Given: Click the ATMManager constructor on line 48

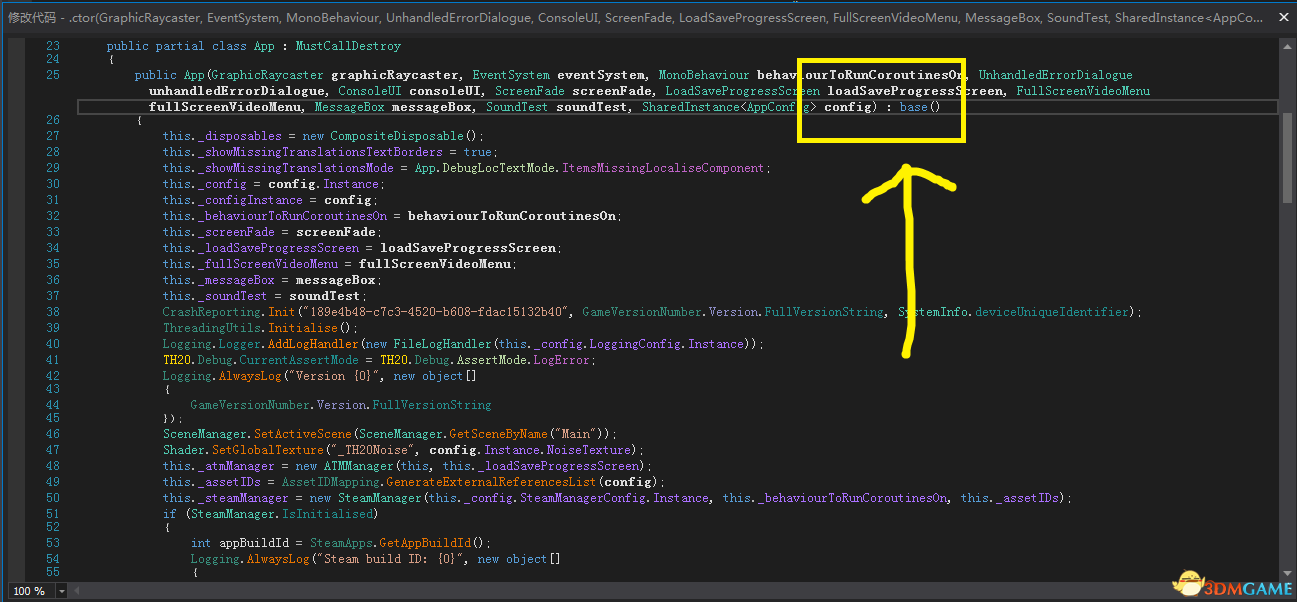Looking at the screenshot, I should pyautogui.click(x=358, y=466).
